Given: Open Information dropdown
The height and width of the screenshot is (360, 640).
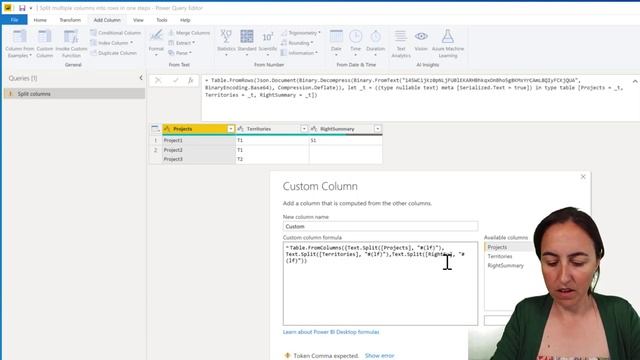Looking at the screenshot, I should 299,53.
